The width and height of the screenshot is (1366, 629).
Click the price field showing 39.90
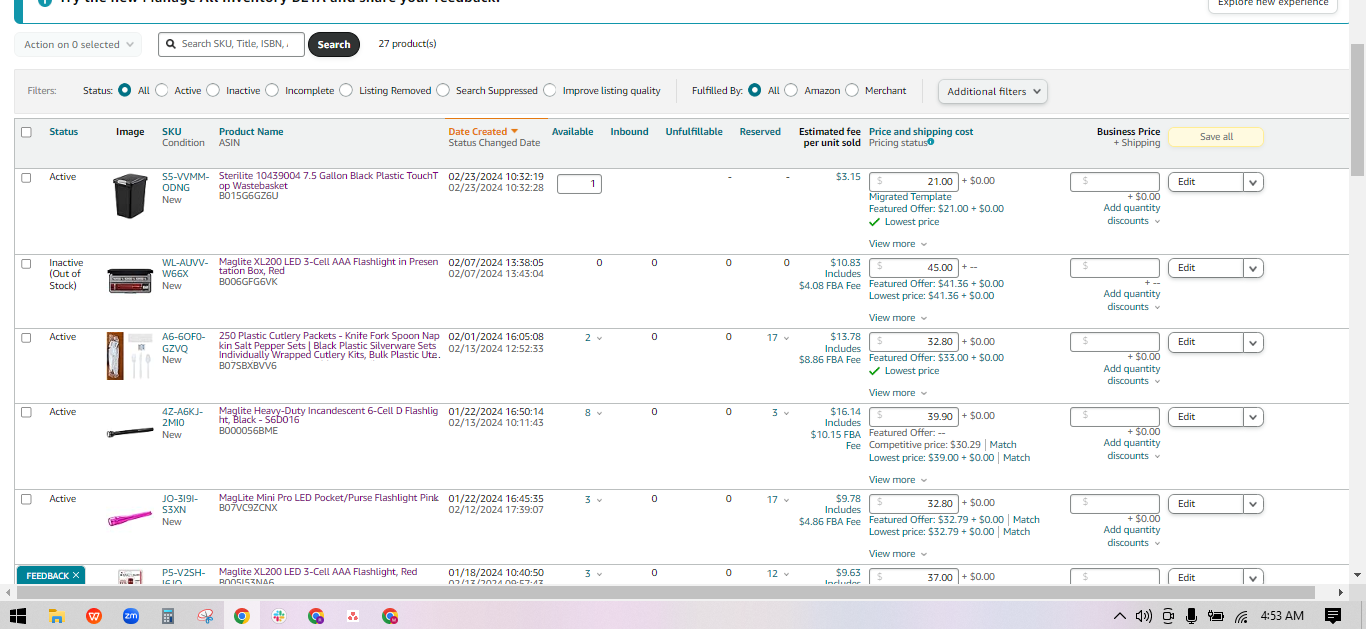(x=914, y=417)
